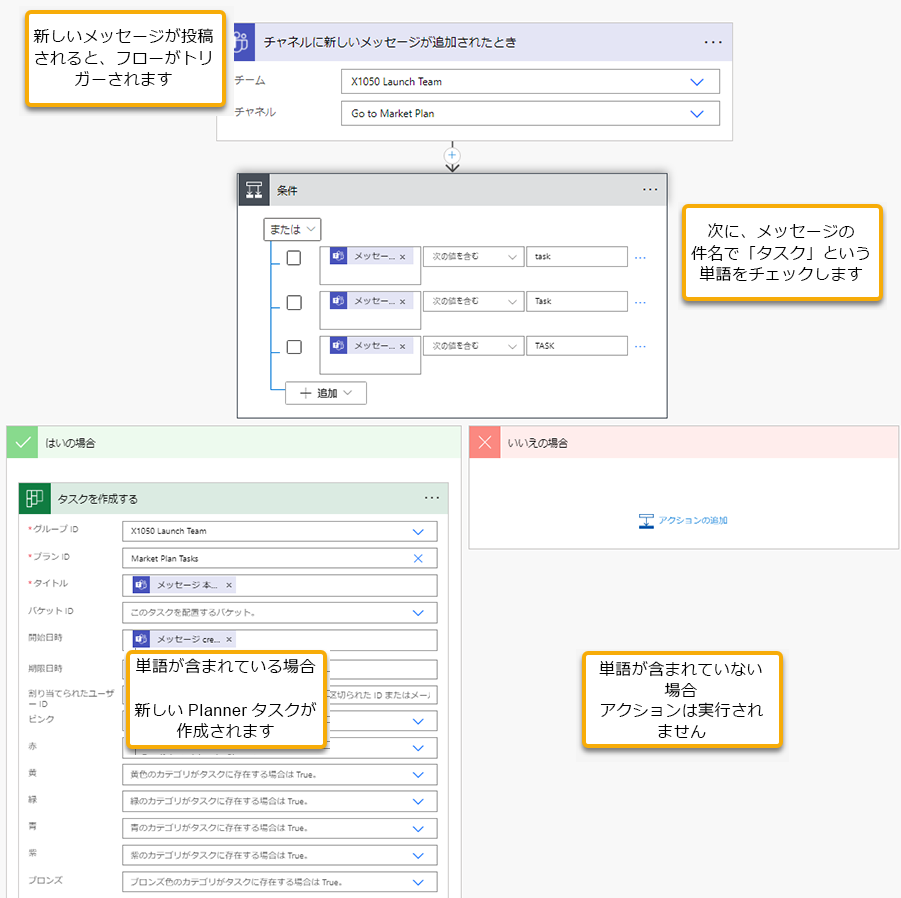Click the uppercase 'TASK' value field
The width and height of the screenshot is (901, 898).
coord(576,346)
